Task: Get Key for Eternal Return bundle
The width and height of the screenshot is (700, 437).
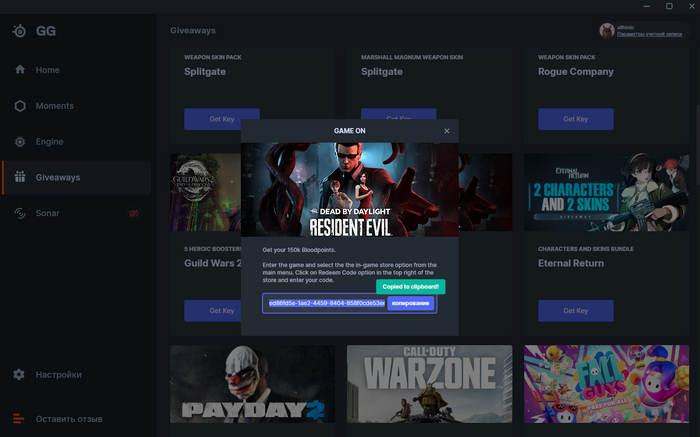Action: [575, 311]
